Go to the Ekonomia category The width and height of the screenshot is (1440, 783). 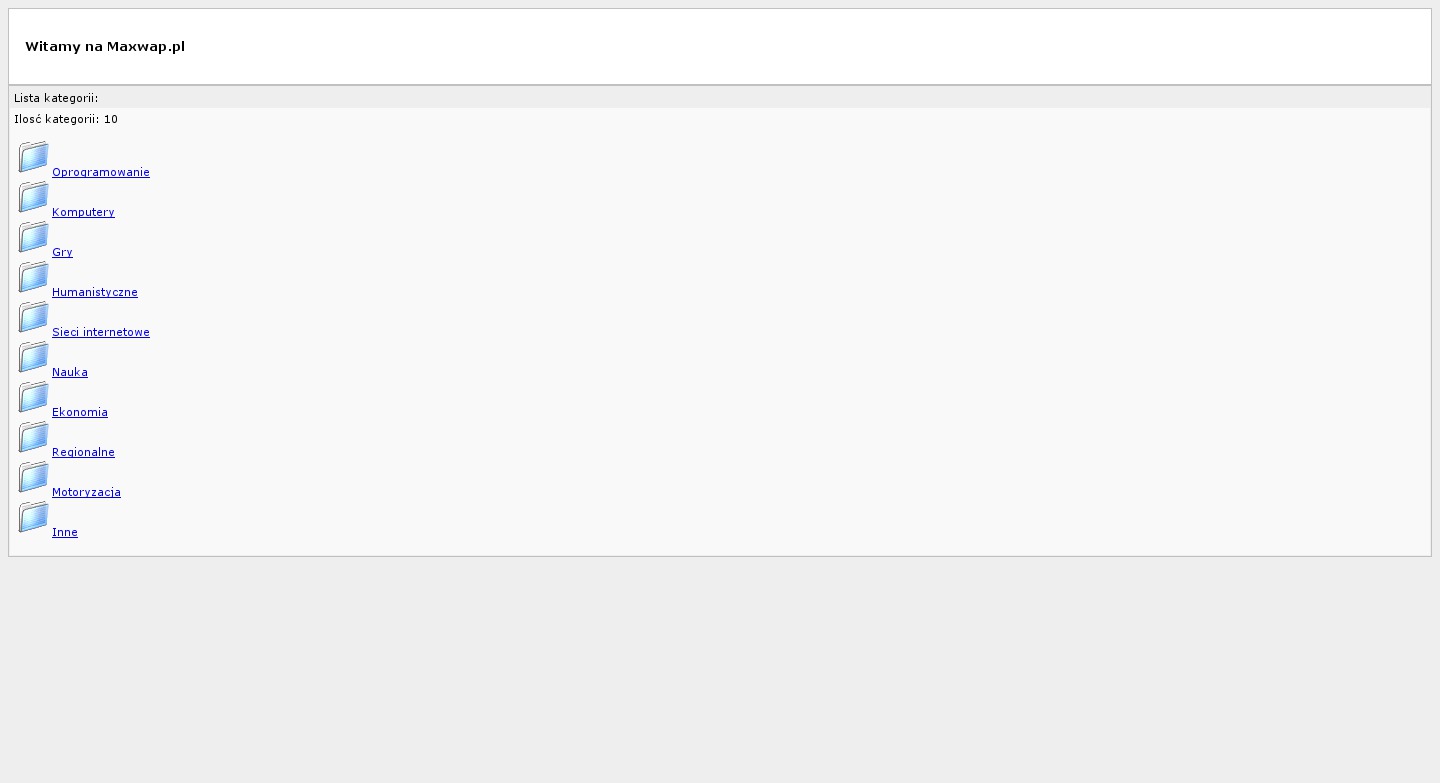point(80,412)
